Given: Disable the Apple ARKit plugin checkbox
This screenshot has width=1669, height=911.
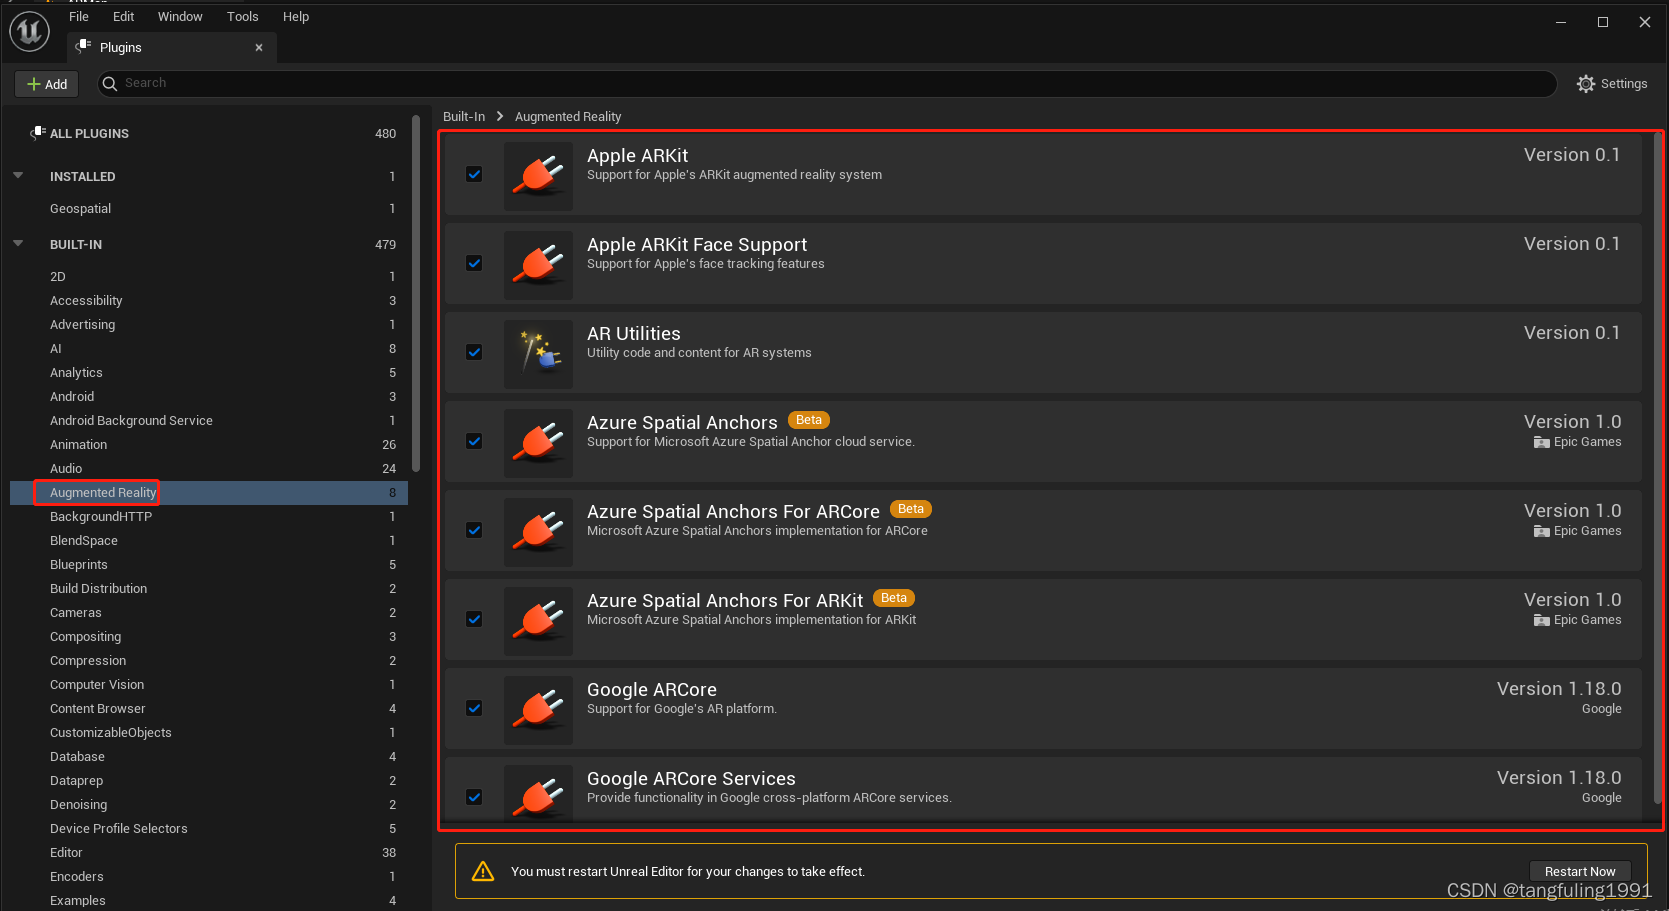Looking at the screenshot, I should point(474,174).
